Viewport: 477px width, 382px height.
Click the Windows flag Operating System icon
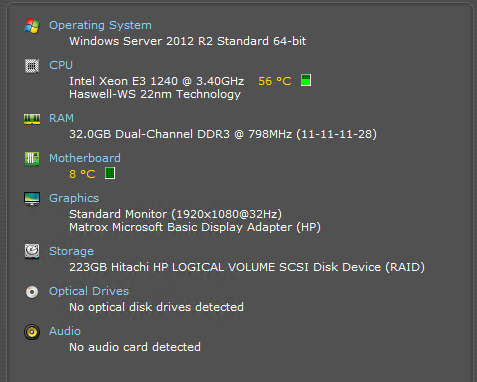tap(32, 26)
